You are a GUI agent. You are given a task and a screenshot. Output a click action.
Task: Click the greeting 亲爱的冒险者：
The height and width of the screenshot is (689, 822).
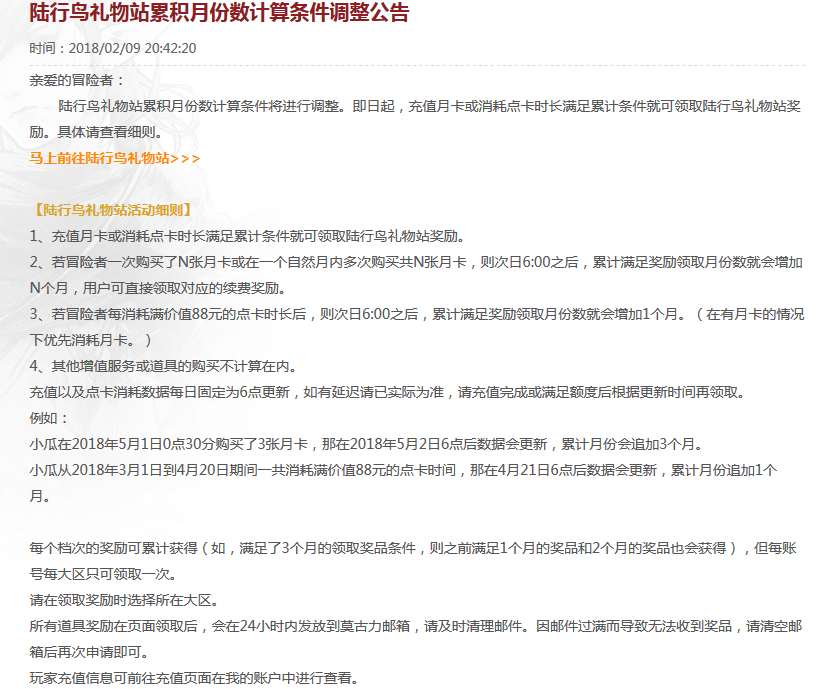[78, 80]
